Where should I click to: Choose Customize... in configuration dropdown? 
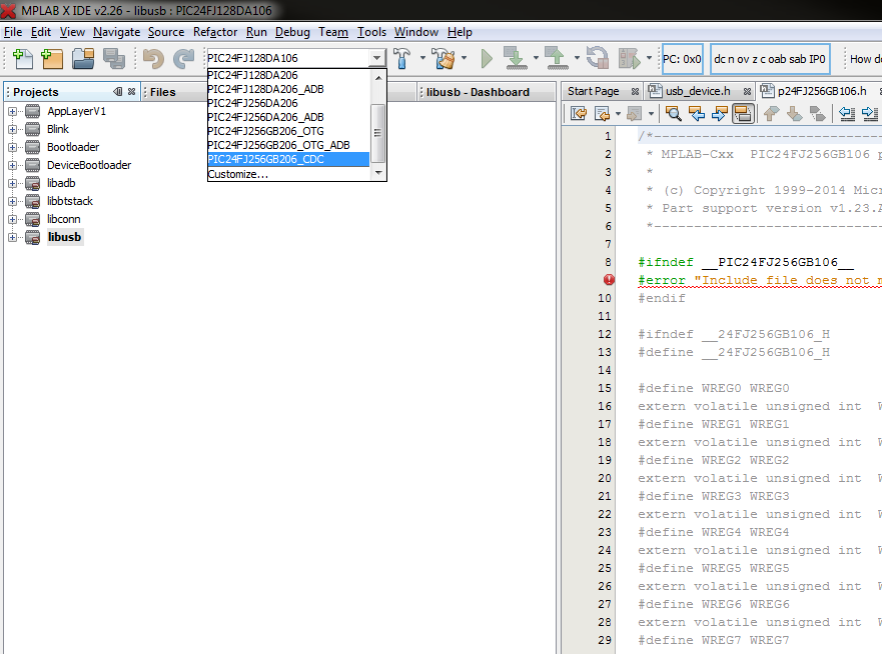(238, 174)
